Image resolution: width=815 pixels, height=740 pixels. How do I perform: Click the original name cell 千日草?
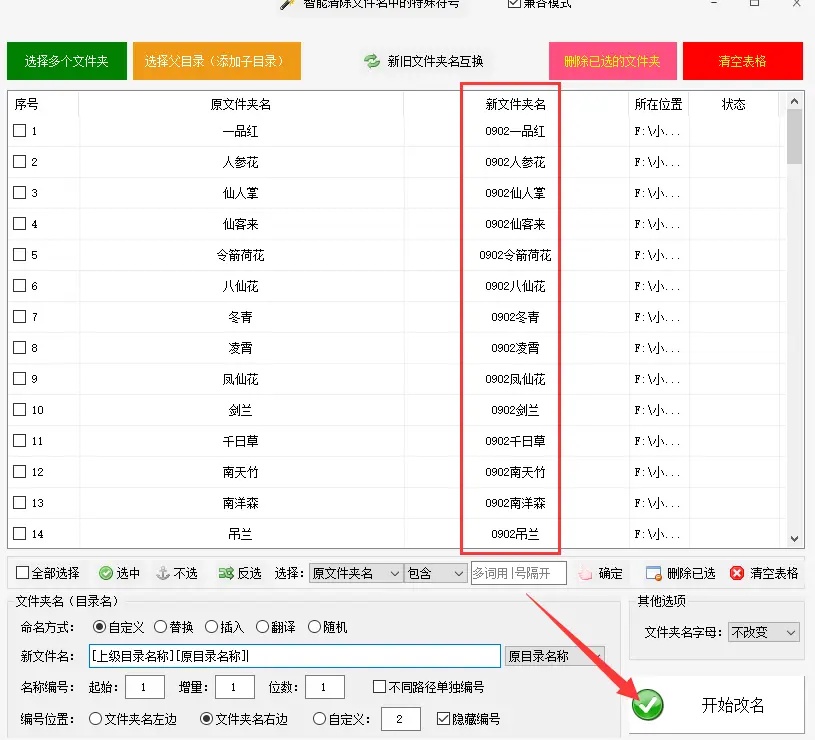(x=241, y=441)
